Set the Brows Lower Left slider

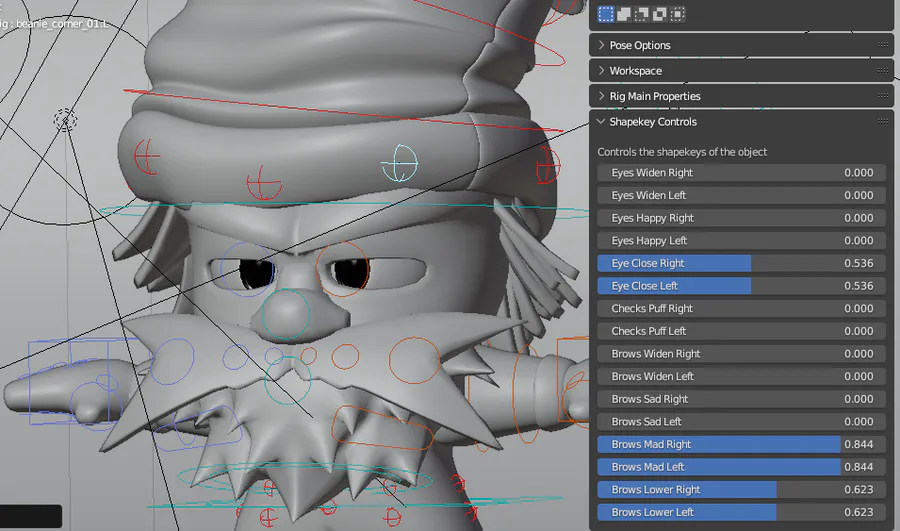click(742, 512)
